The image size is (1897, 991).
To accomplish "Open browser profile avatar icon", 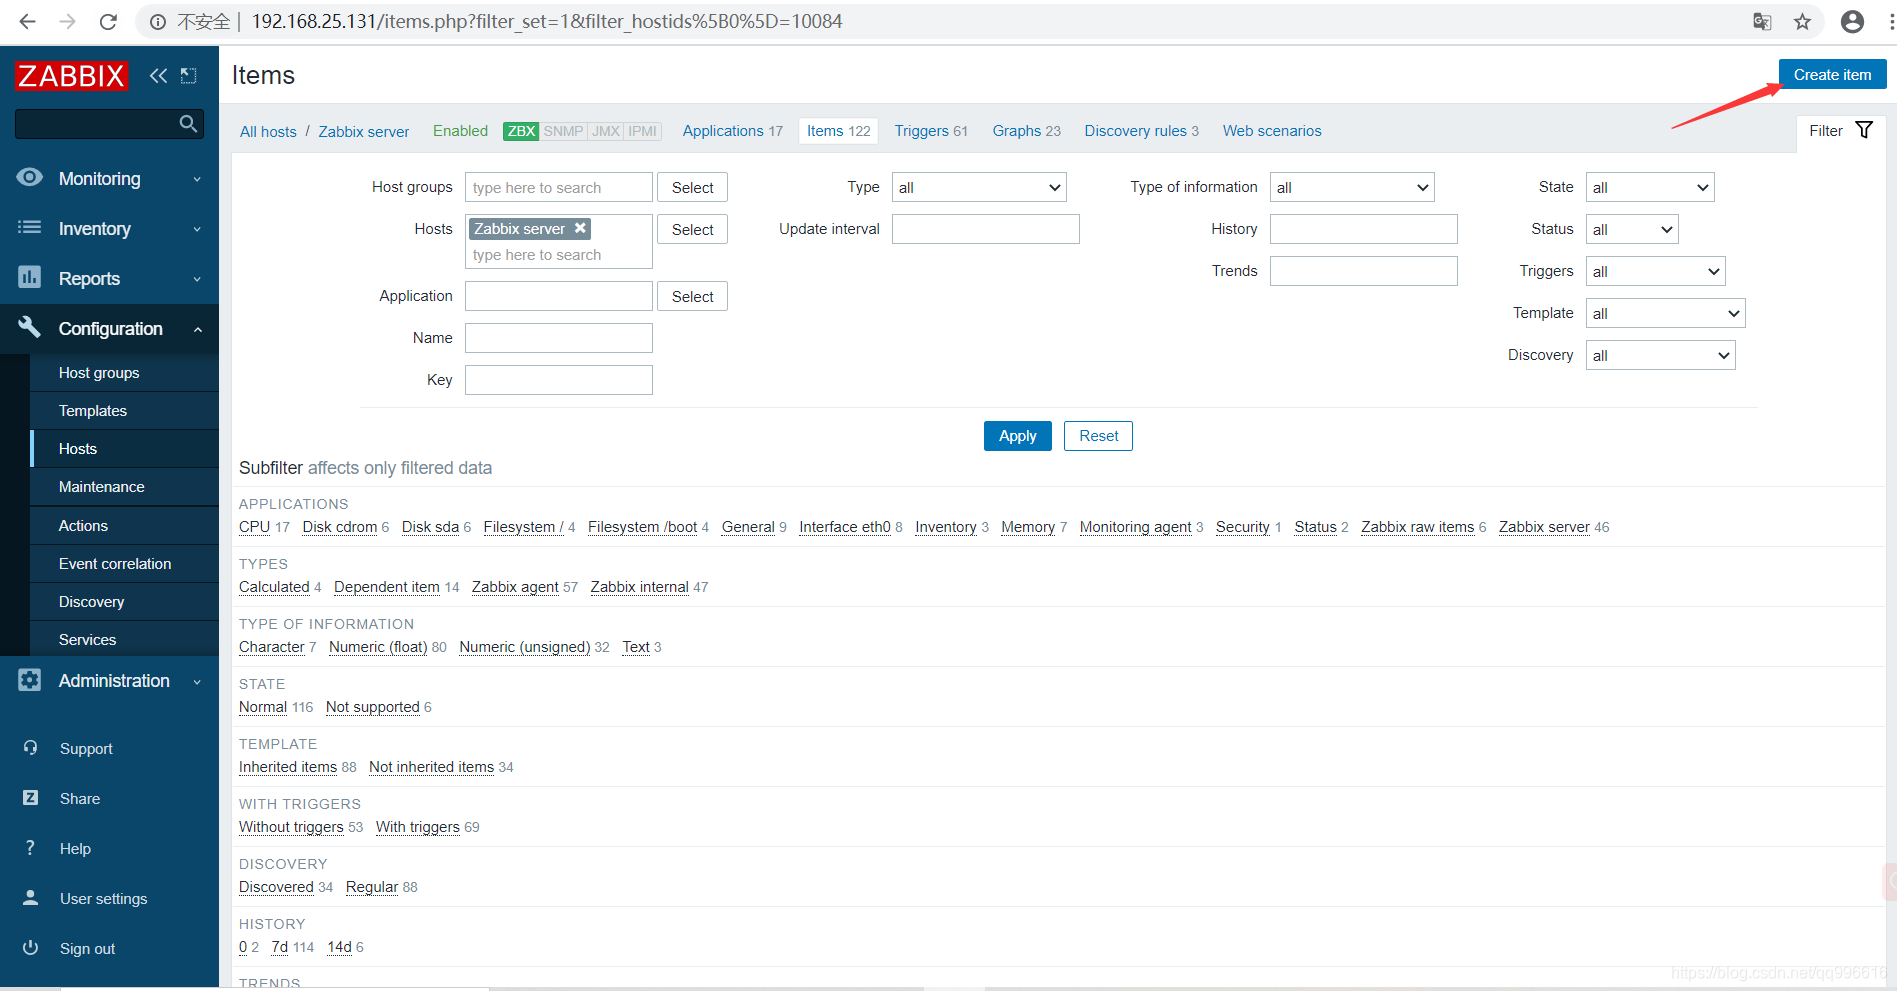I will click(1852, 21).
